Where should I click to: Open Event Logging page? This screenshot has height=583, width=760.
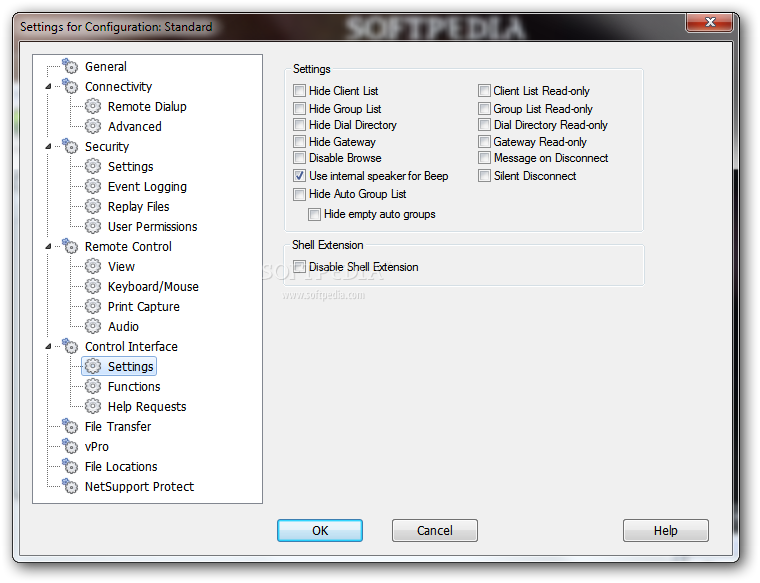(x=147, y=187)
